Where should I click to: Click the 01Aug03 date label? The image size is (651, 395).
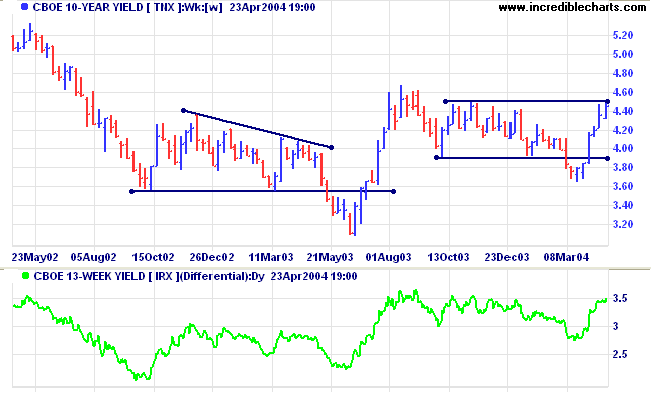[389, 257]
